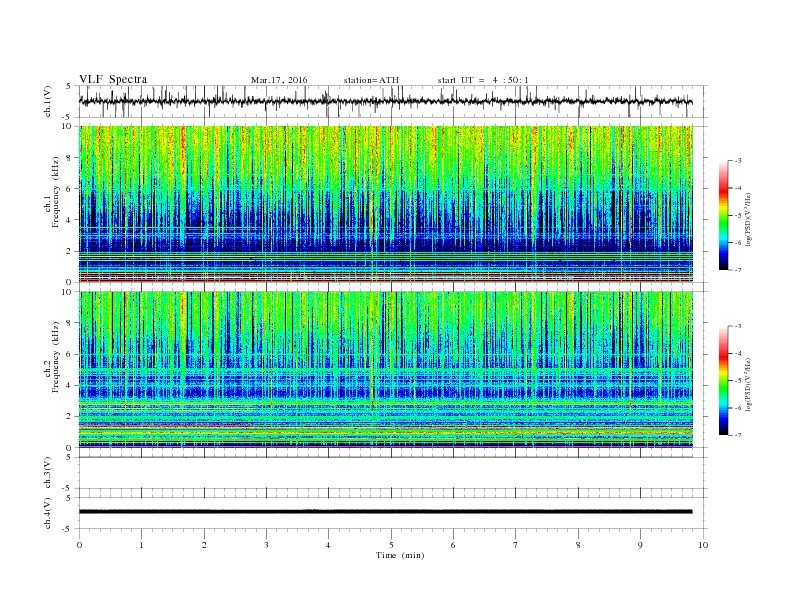This screenshot has width=792, height=612.
Task: Click the empty ch.3(V) plot panel
Action: tap(393, 473)
